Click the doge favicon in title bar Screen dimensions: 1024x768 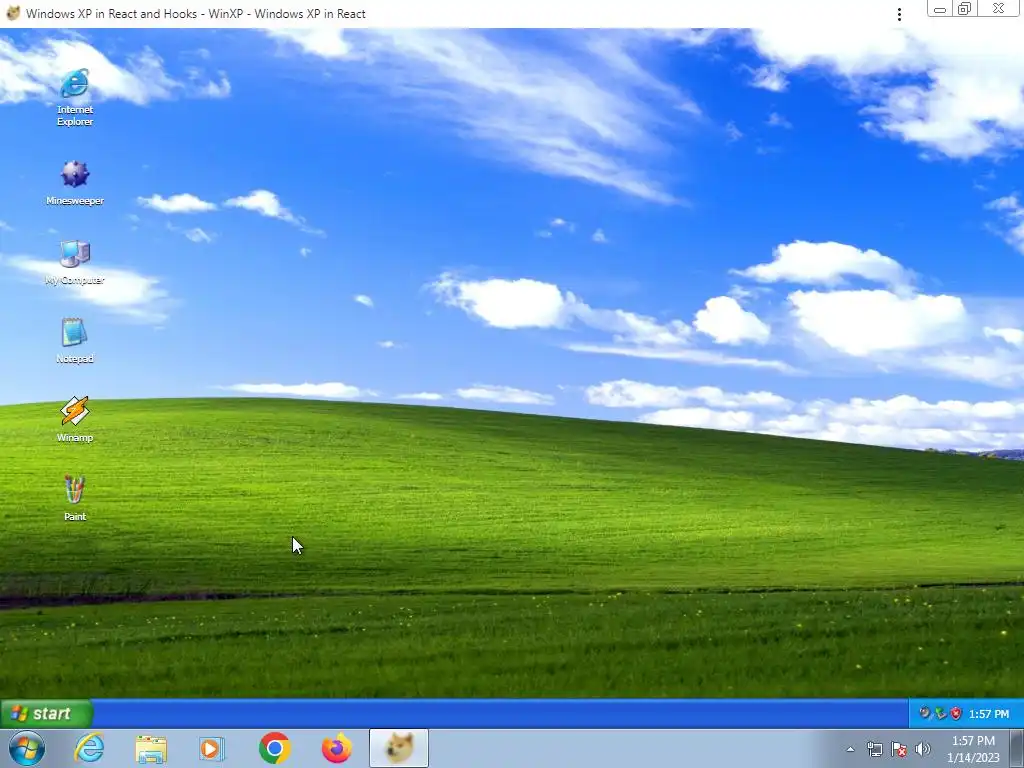13,13
